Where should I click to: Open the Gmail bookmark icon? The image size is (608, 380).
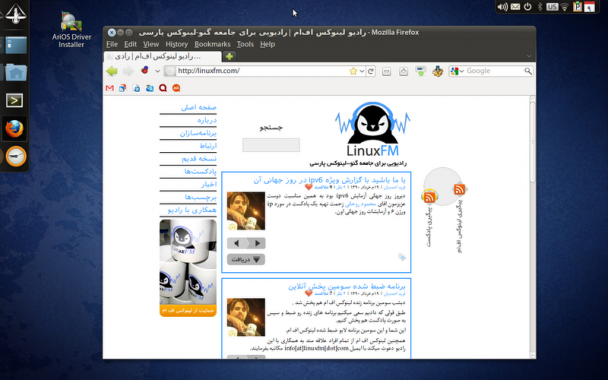110,88
